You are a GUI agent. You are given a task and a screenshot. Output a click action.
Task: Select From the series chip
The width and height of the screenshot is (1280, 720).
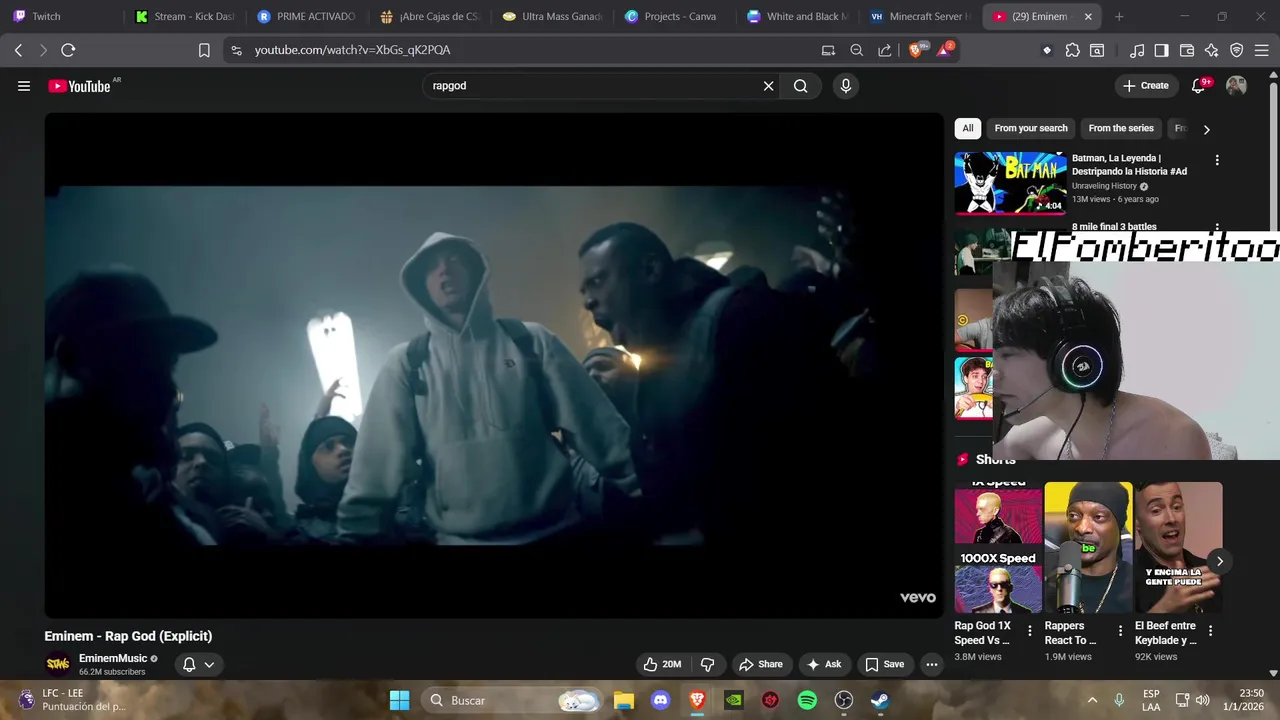coord(1121,128)
